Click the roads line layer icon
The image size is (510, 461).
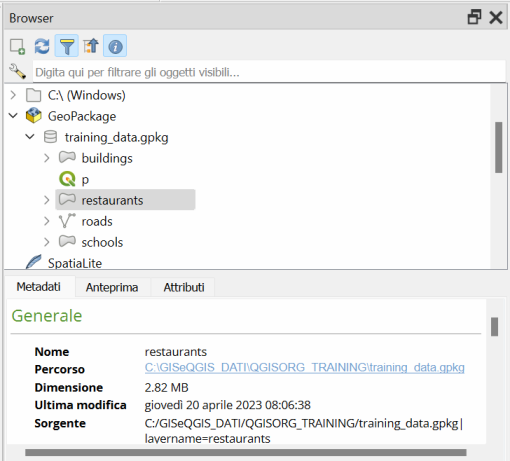pyautogui.click(x=67, y=221)
